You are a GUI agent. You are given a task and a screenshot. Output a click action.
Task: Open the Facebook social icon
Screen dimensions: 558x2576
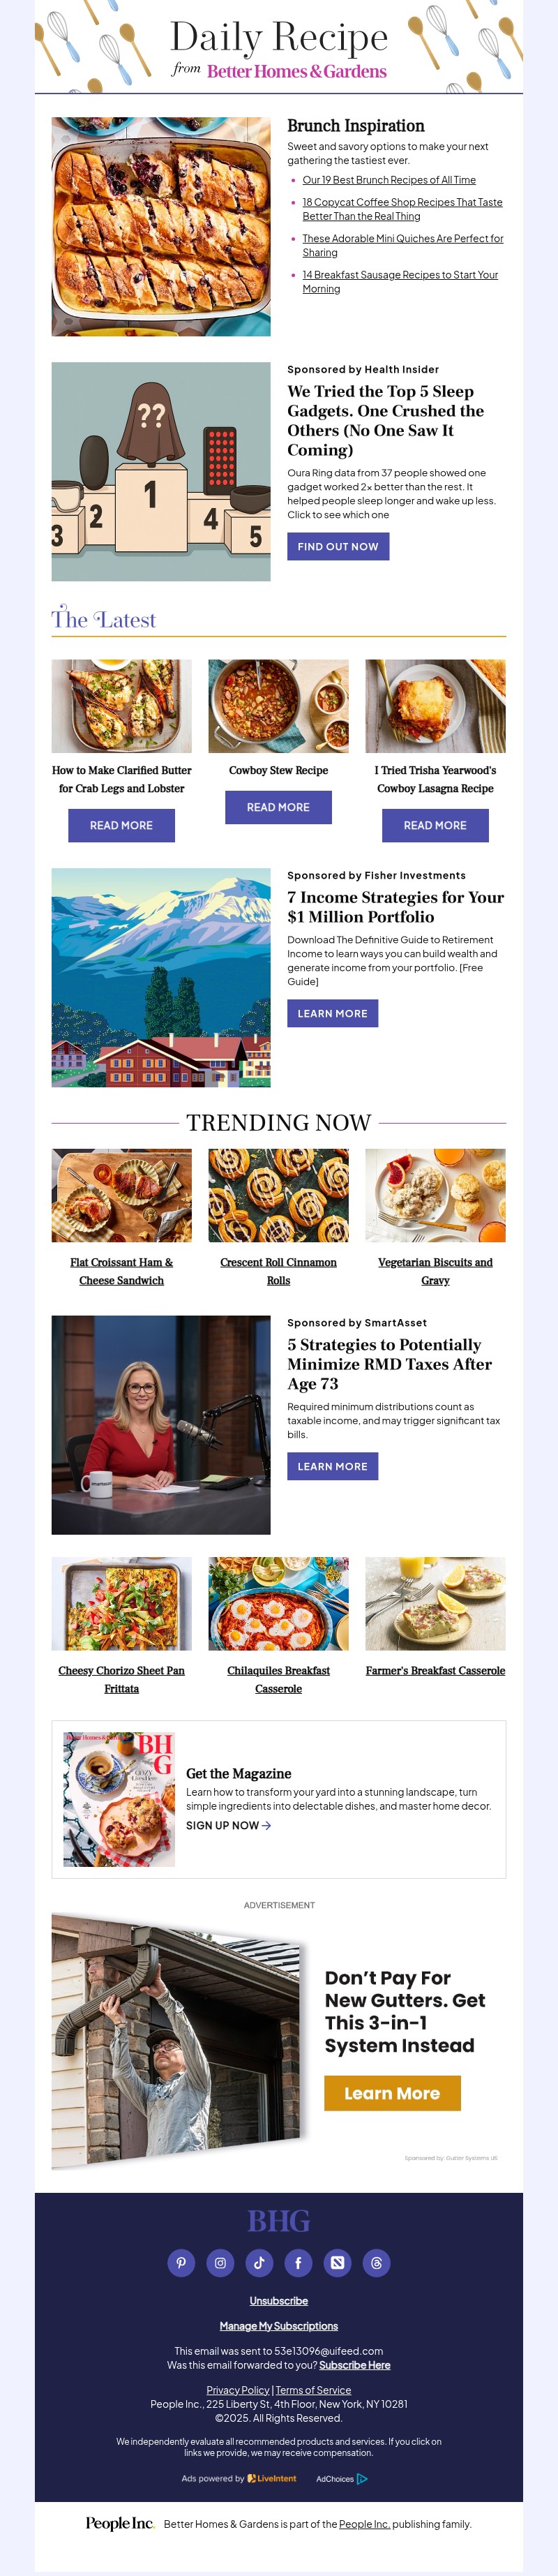[298, 2263]
